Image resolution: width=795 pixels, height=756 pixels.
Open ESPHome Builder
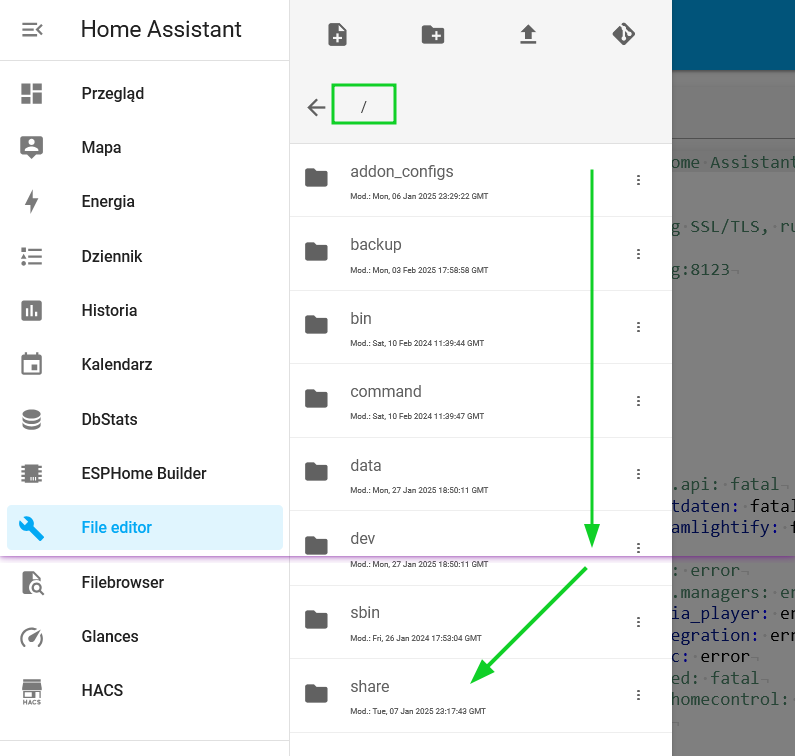point(144,473)
